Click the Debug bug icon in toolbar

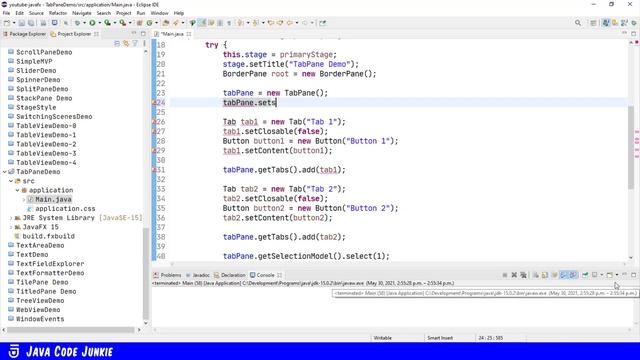tap(77, 23)
